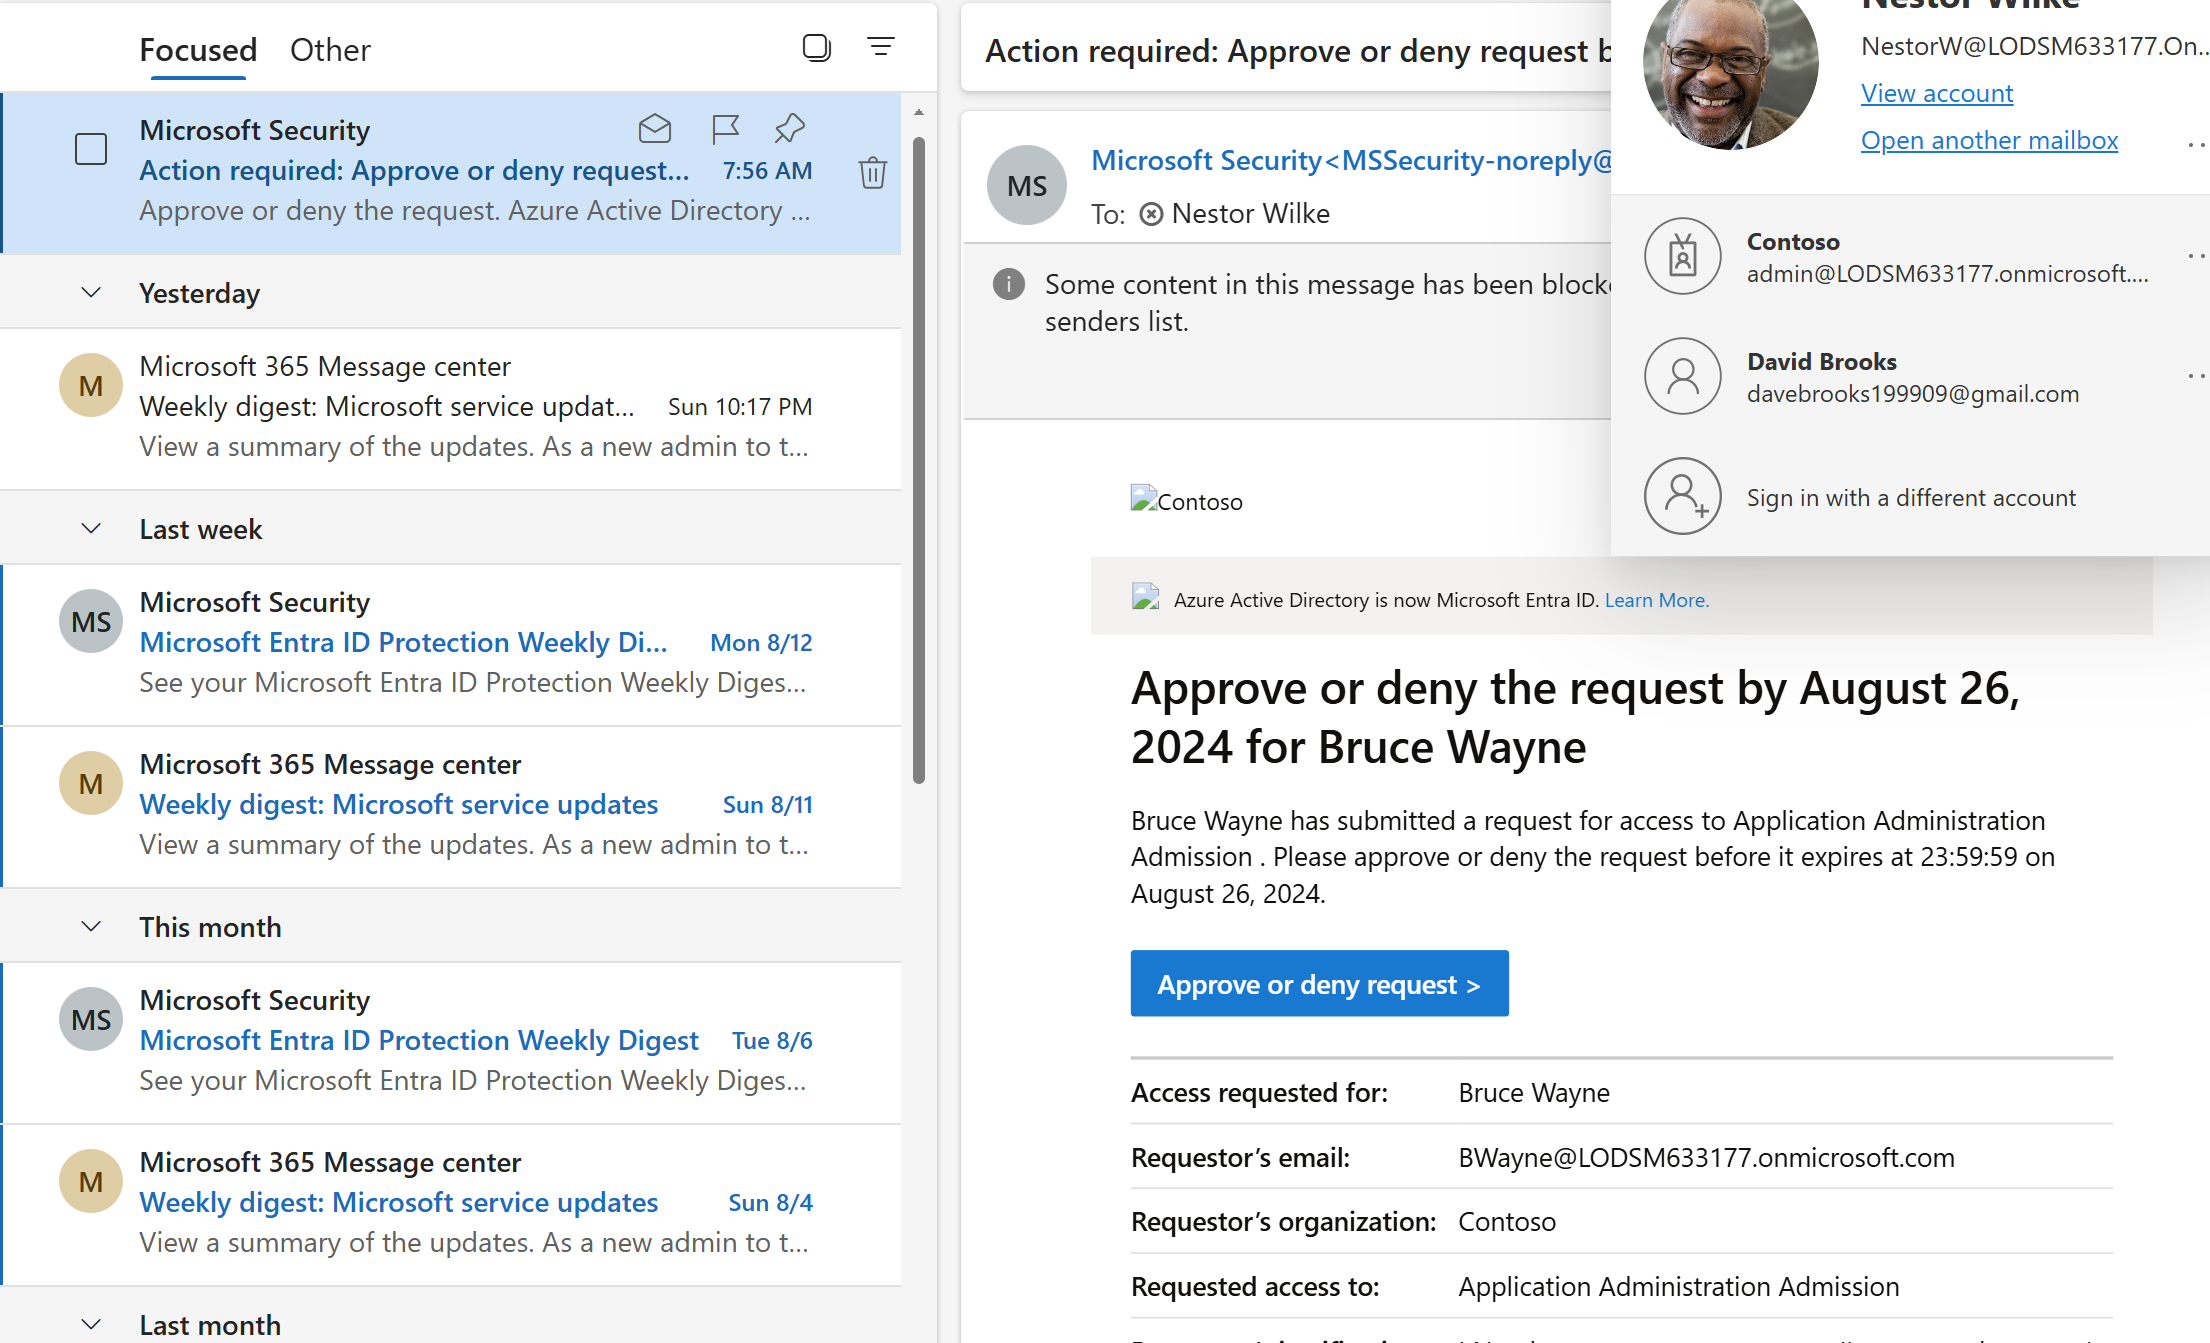Image resolution: width=2210 pixels, height=1343 pixels.
Task: Flag the Microsoft Security message
Action: 724,129
